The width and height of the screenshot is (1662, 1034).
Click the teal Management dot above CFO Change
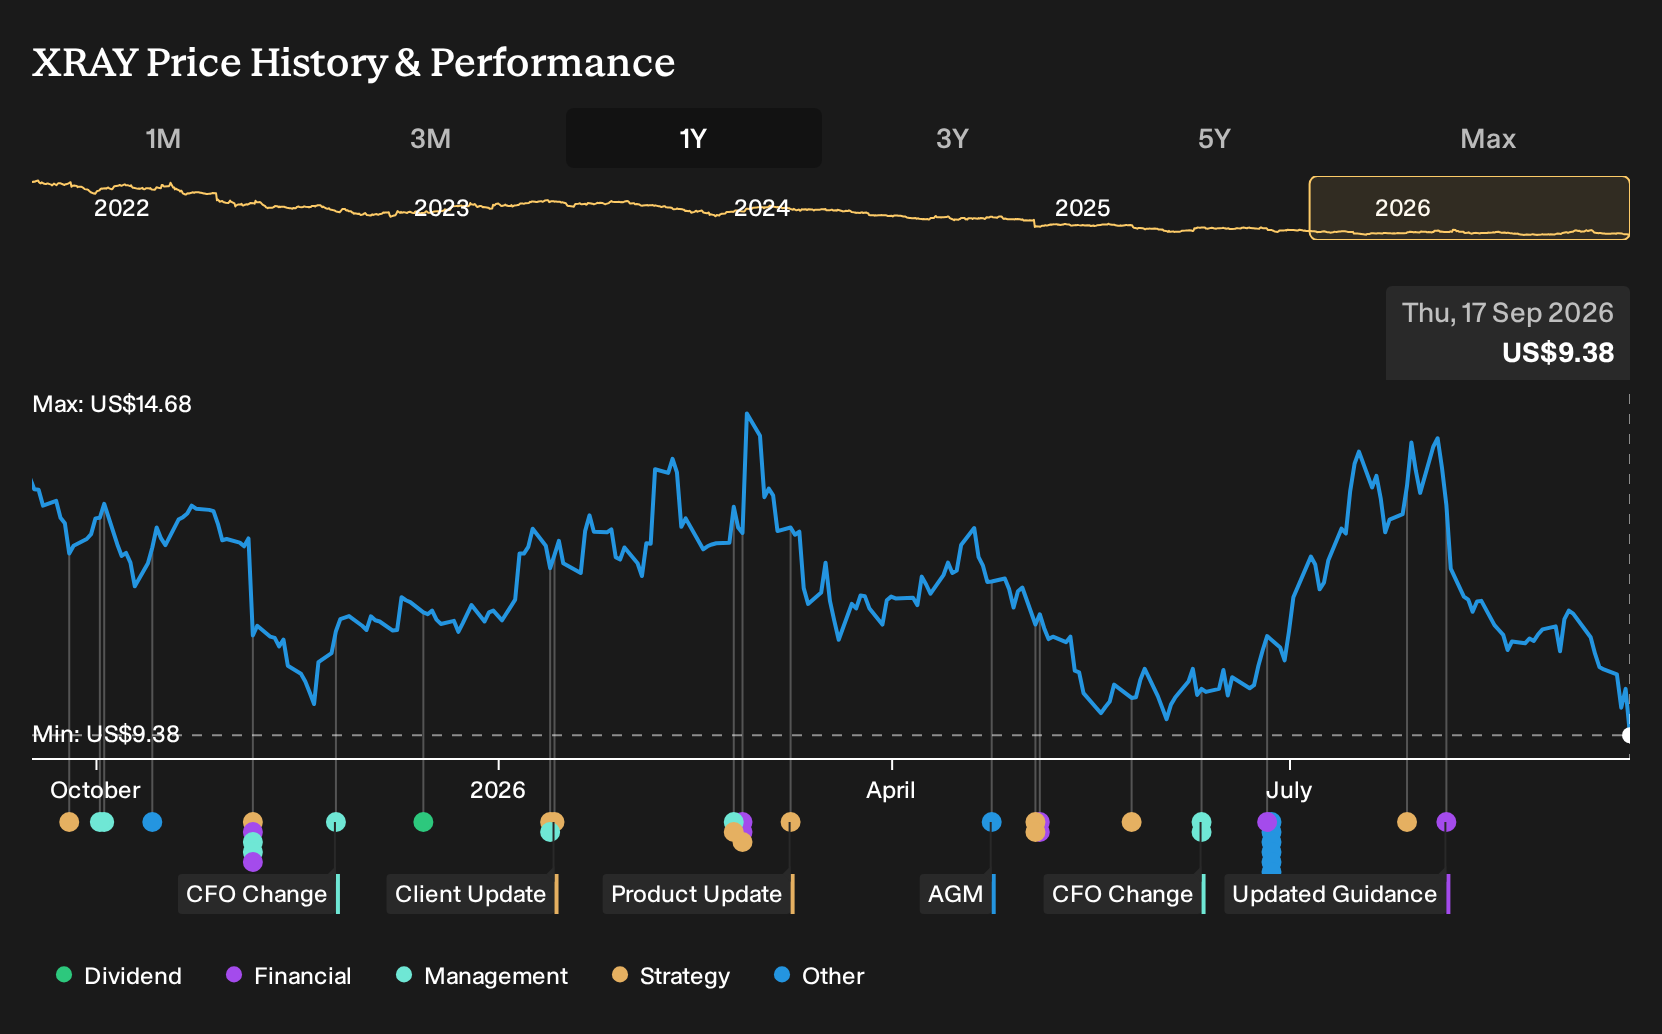(336, 822)
